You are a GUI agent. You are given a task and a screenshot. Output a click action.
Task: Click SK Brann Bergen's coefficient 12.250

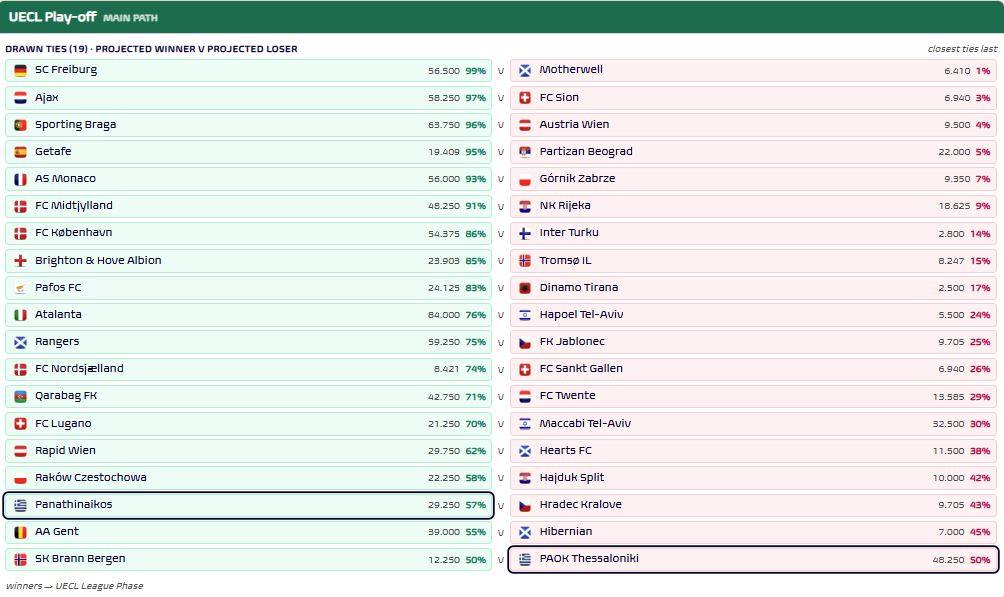point(444,560)
